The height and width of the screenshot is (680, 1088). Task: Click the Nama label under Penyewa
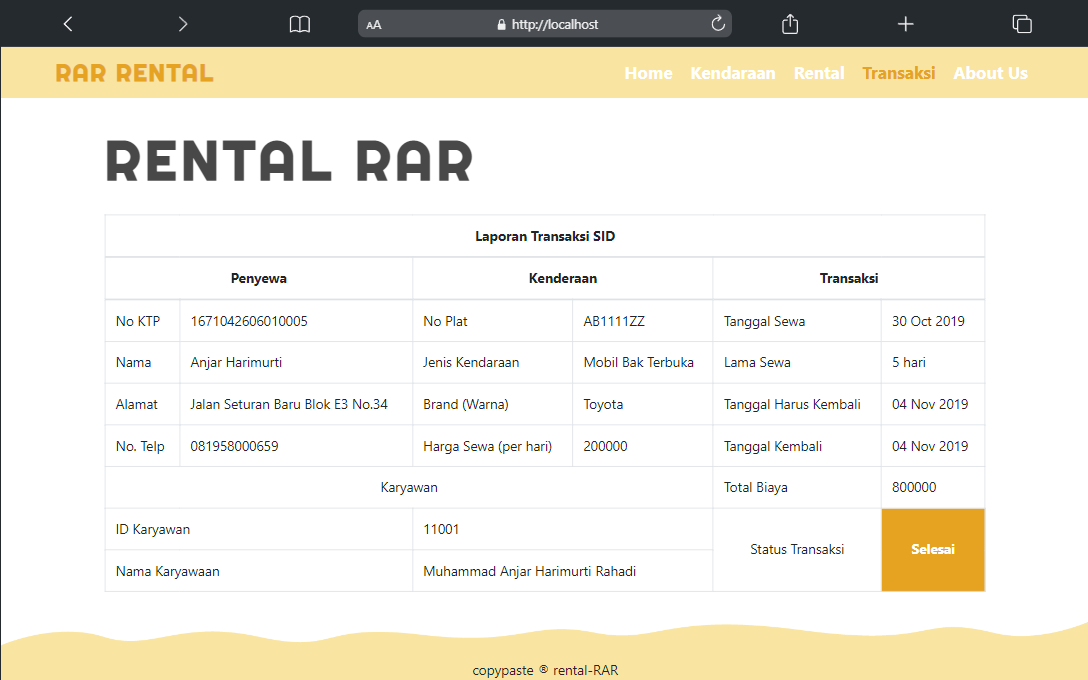133,362
